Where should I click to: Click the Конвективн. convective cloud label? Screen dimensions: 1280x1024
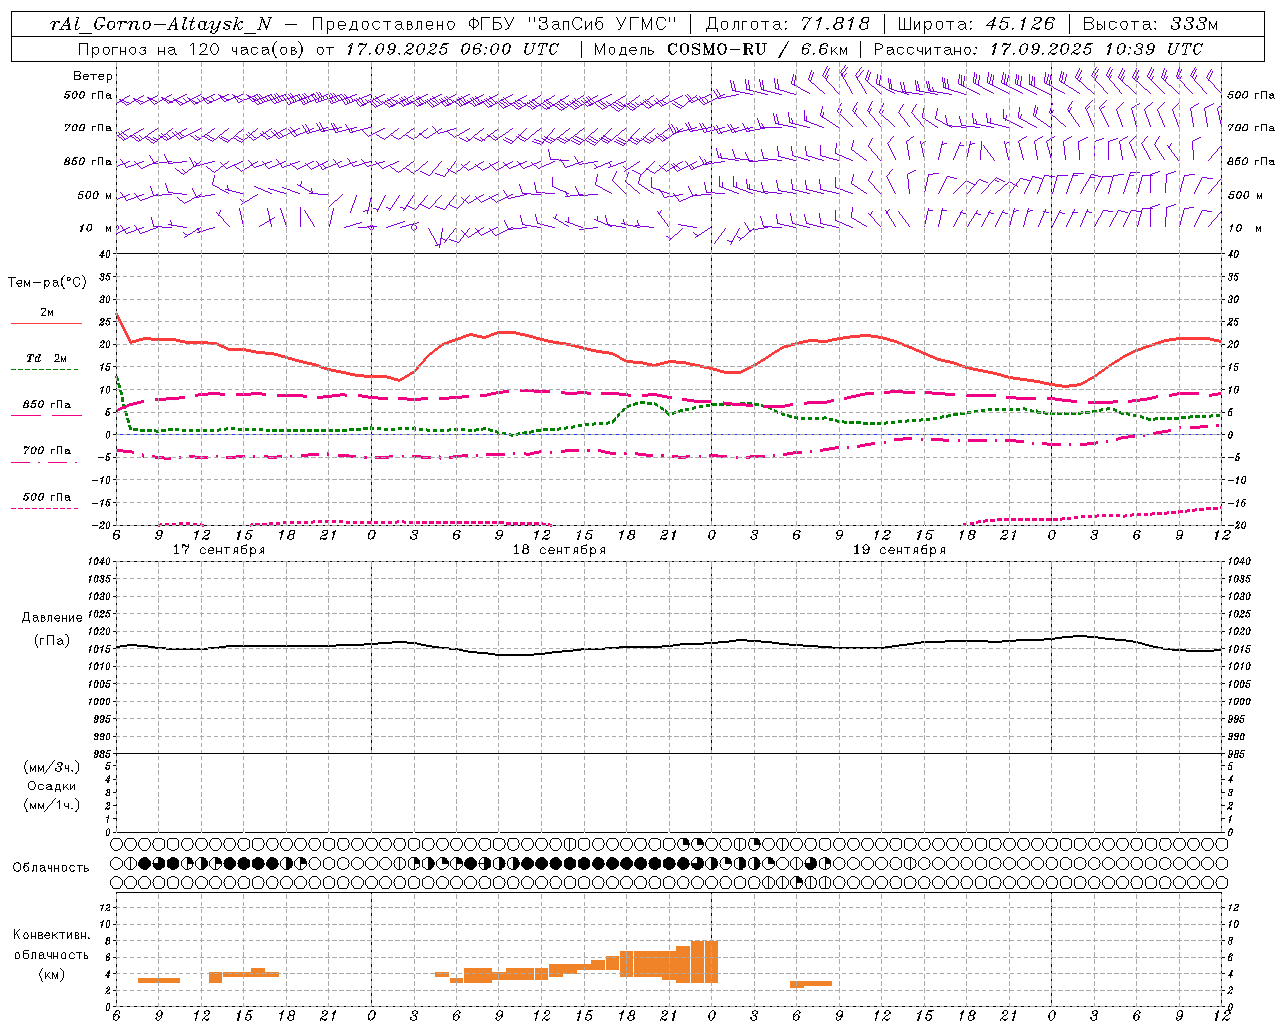coord(52,935)
